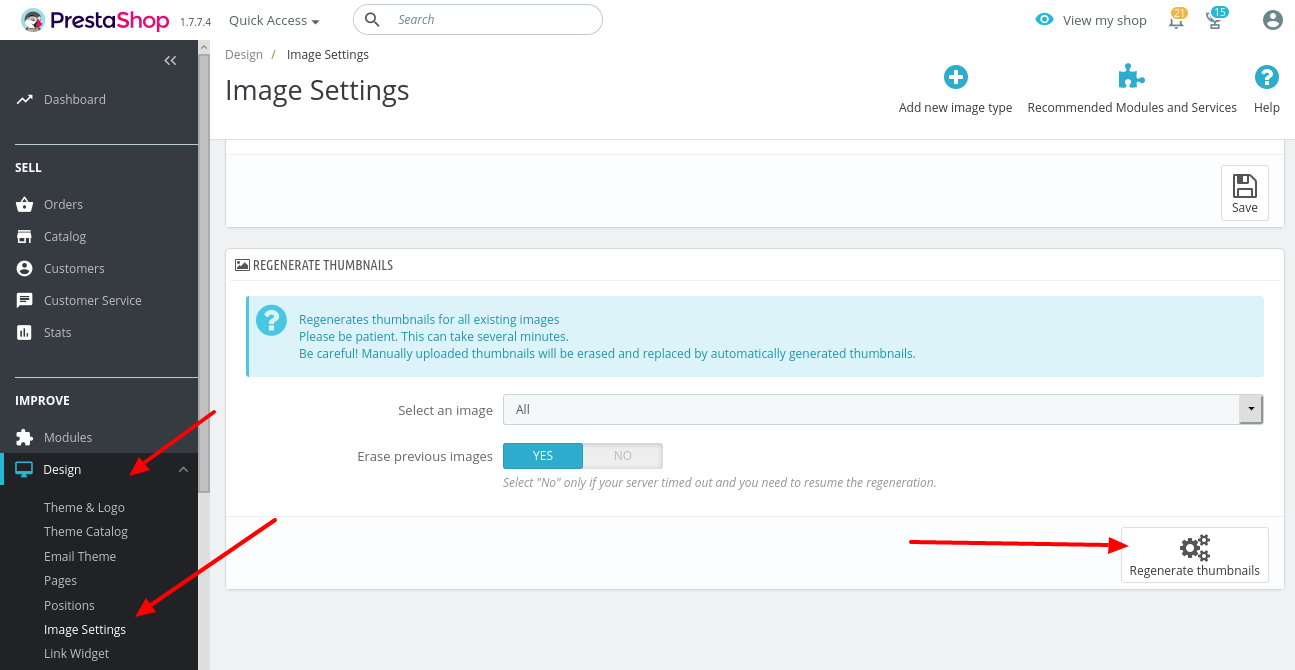This screenshot has height=670, width=1295.
Task: Open the Select an image dropdown
Action: [883, 410]
